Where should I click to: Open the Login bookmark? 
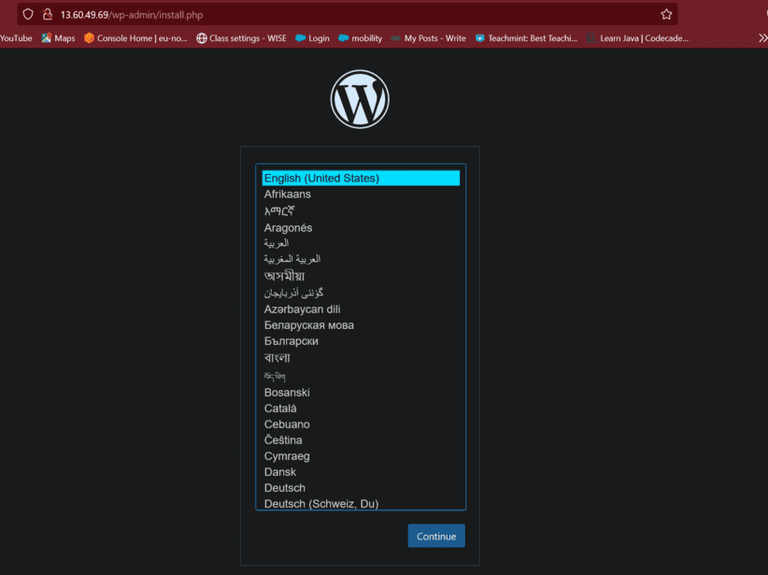pyautogui.click(x=312, y=38)
